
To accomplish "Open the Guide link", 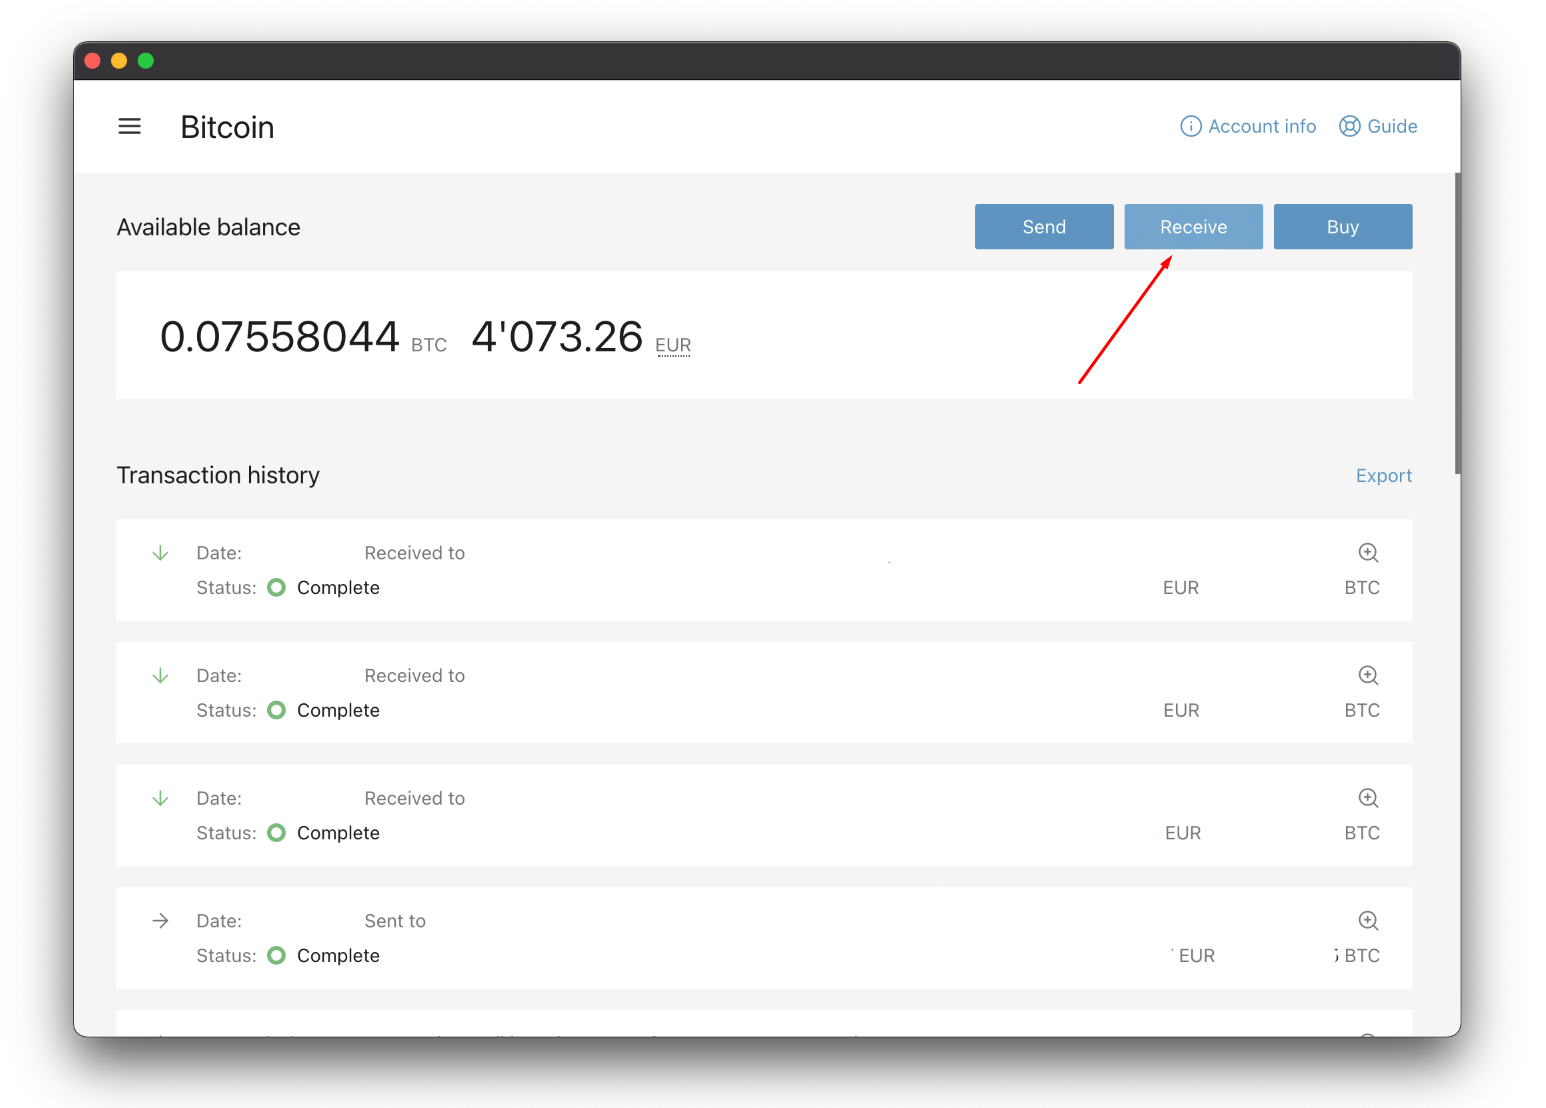I will pyautogui.click(x=1378, y=126).
